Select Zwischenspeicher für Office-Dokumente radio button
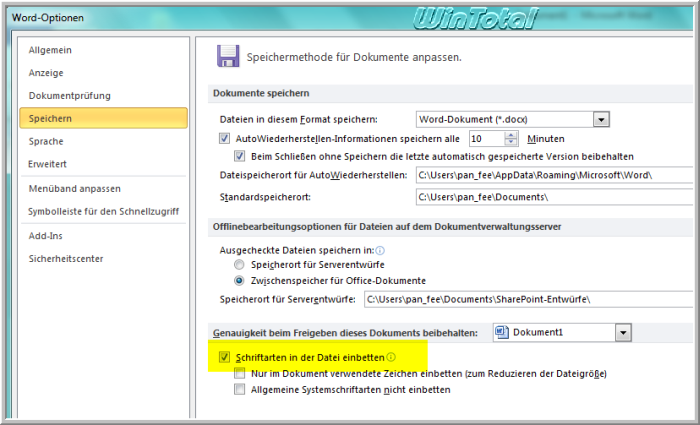700x425 pixels. [x=239, y=281]
